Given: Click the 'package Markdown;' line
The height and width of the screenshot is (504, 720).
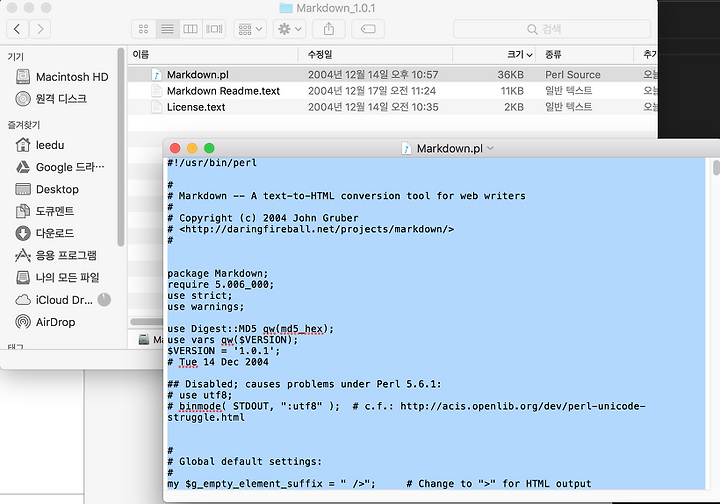Looking at the screenshot, I should point(218,274).
